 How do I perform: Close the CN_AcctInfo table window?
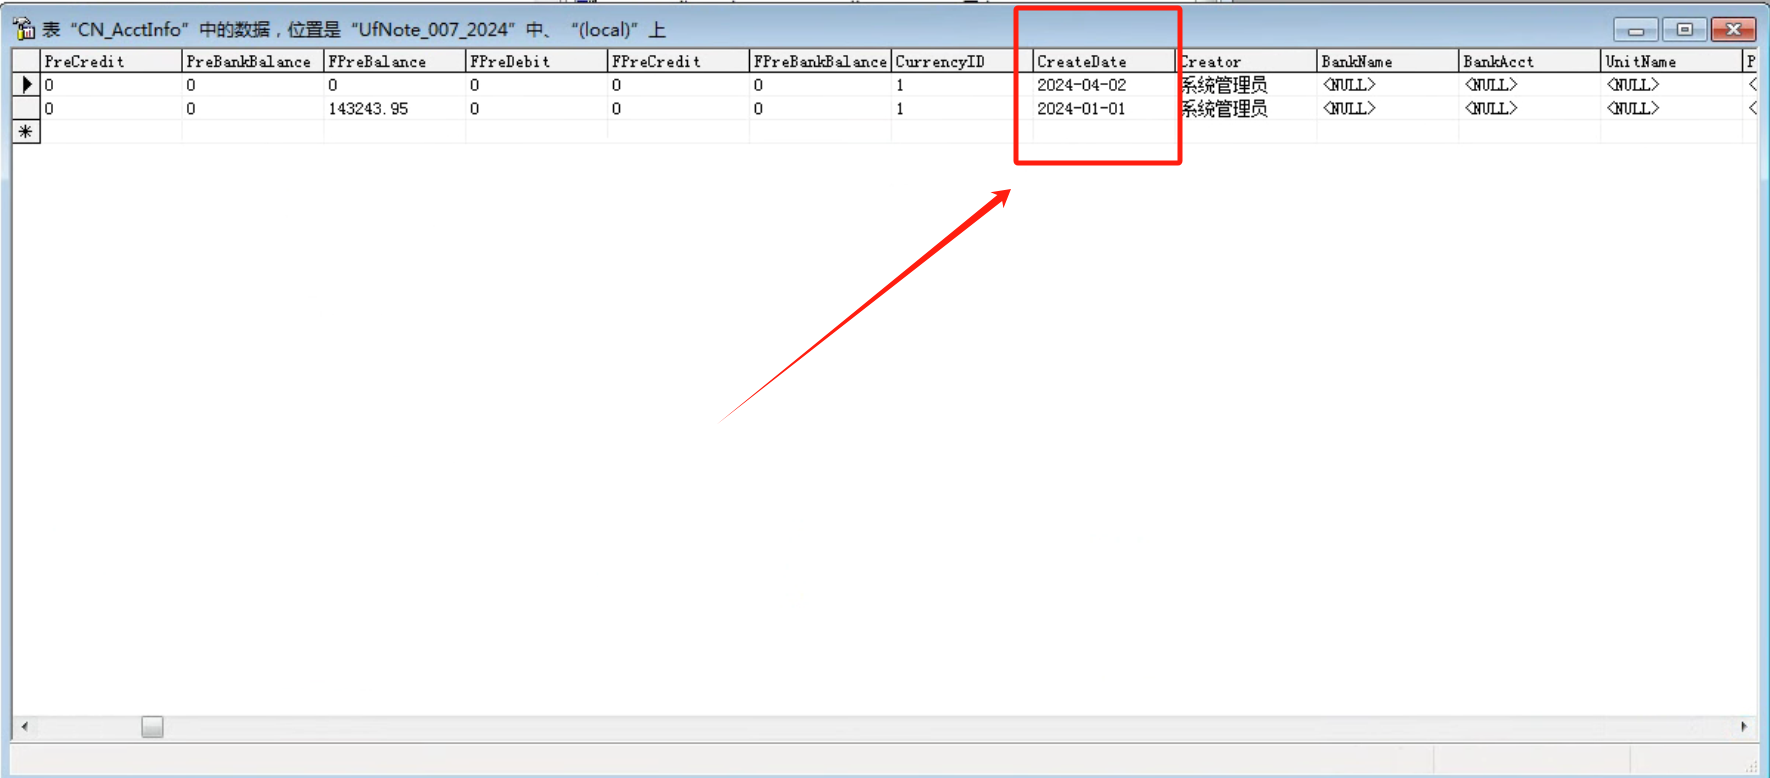[x=1733, y=30]
